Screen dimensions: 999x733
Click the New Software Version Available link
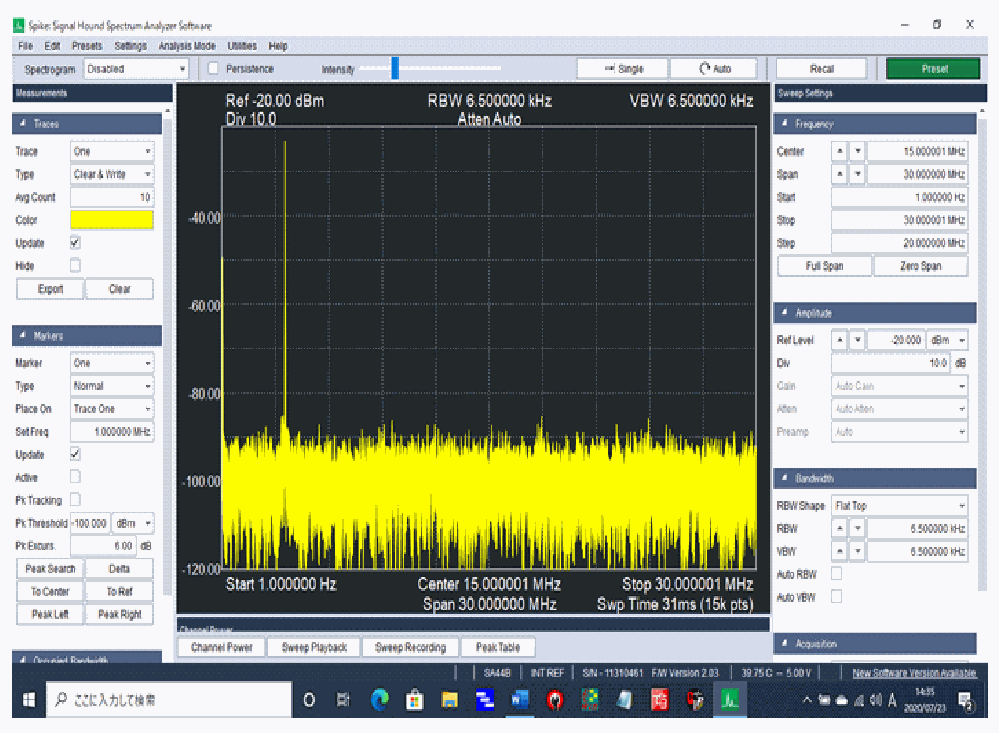click(916, 672)
